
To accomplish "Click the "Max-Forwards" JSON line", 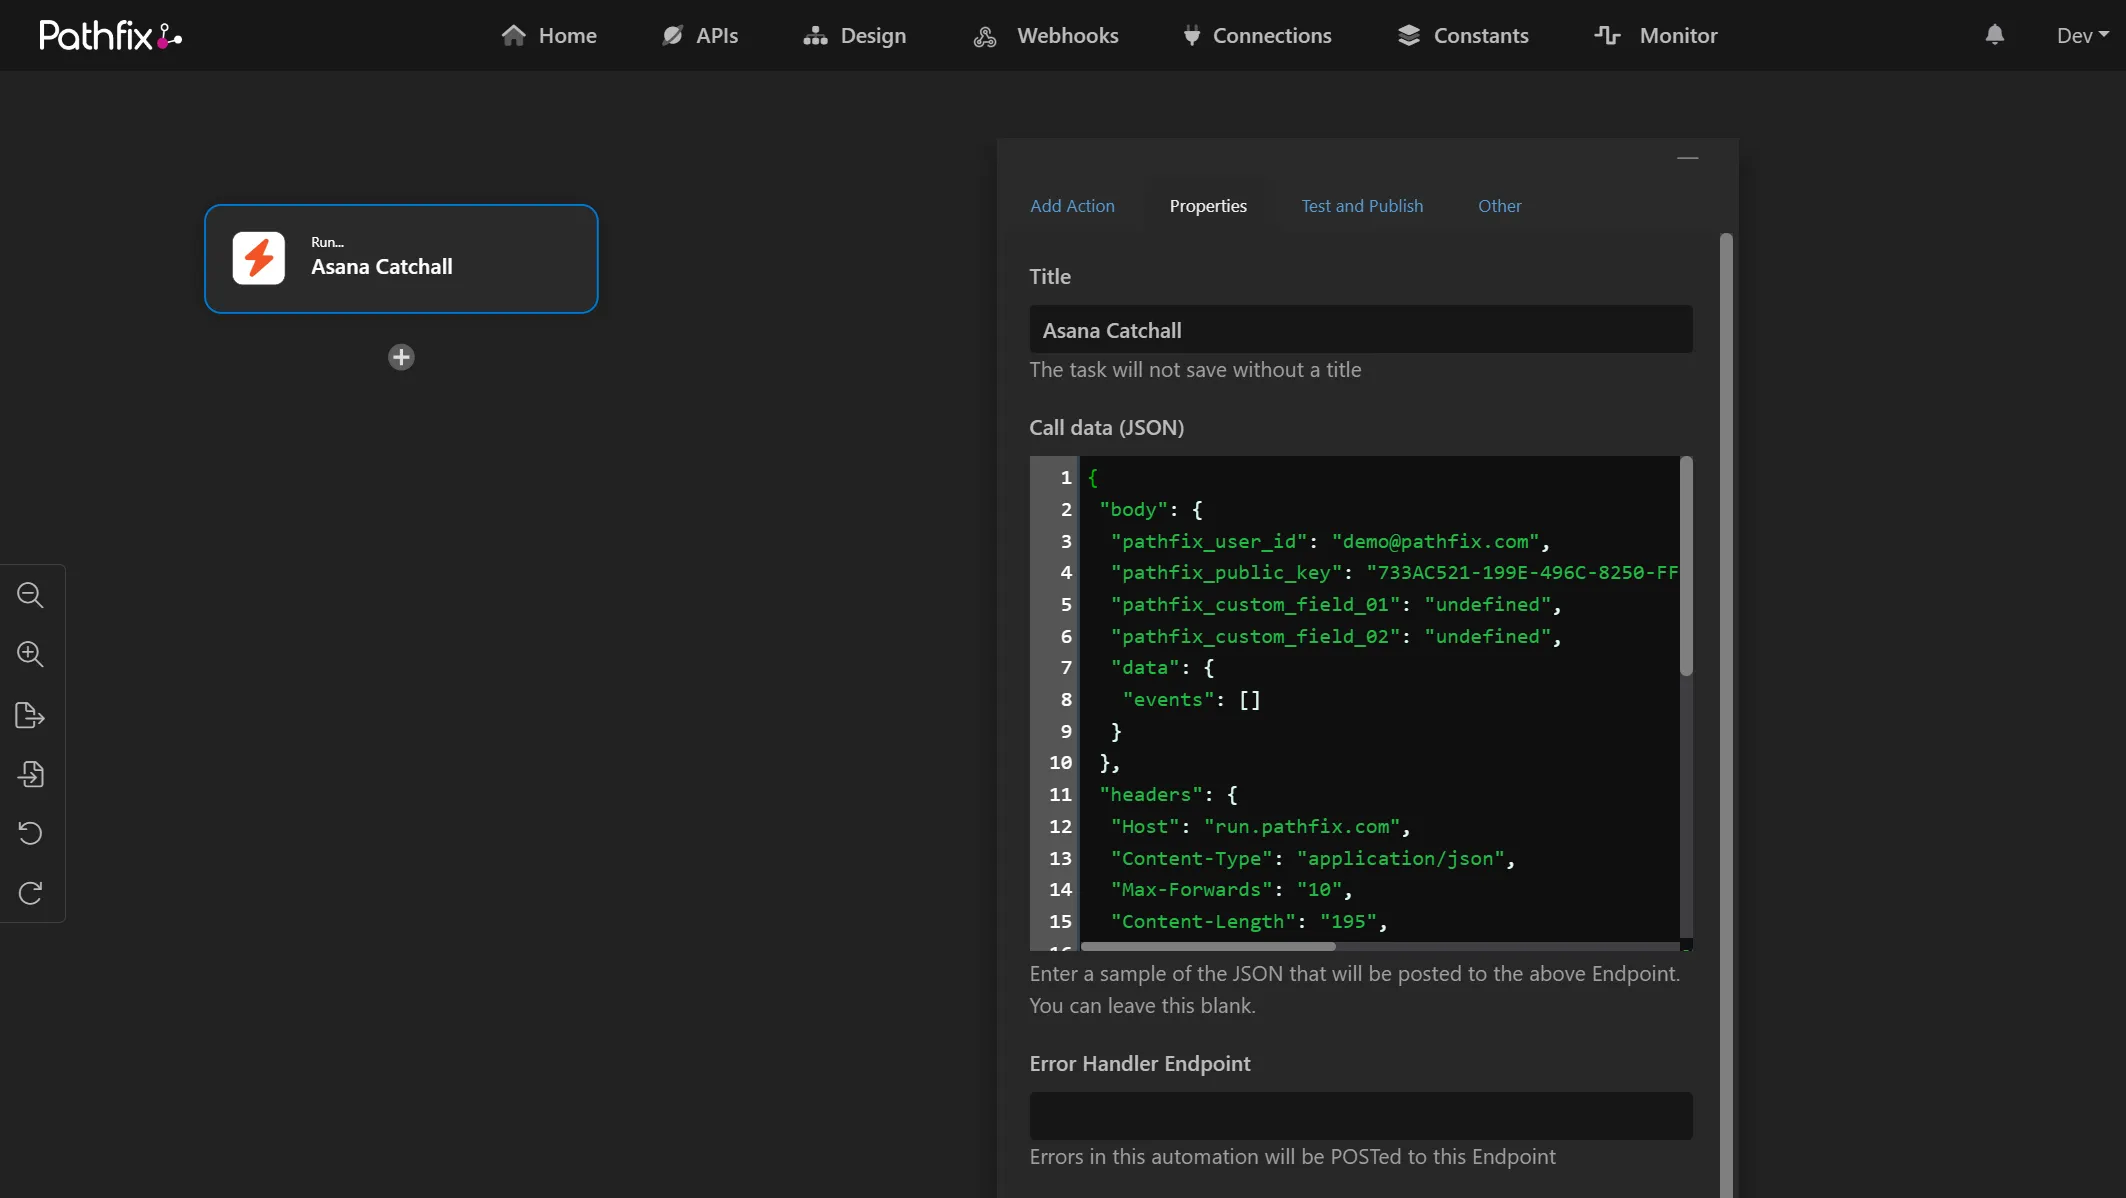I will click(x=1231, y=890).
